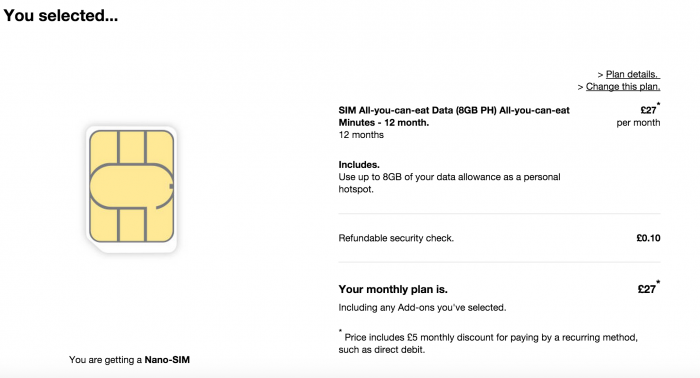The image size is (700, 378).
Task: Select the arrow before Plan details
Action: tap(600, 75)
